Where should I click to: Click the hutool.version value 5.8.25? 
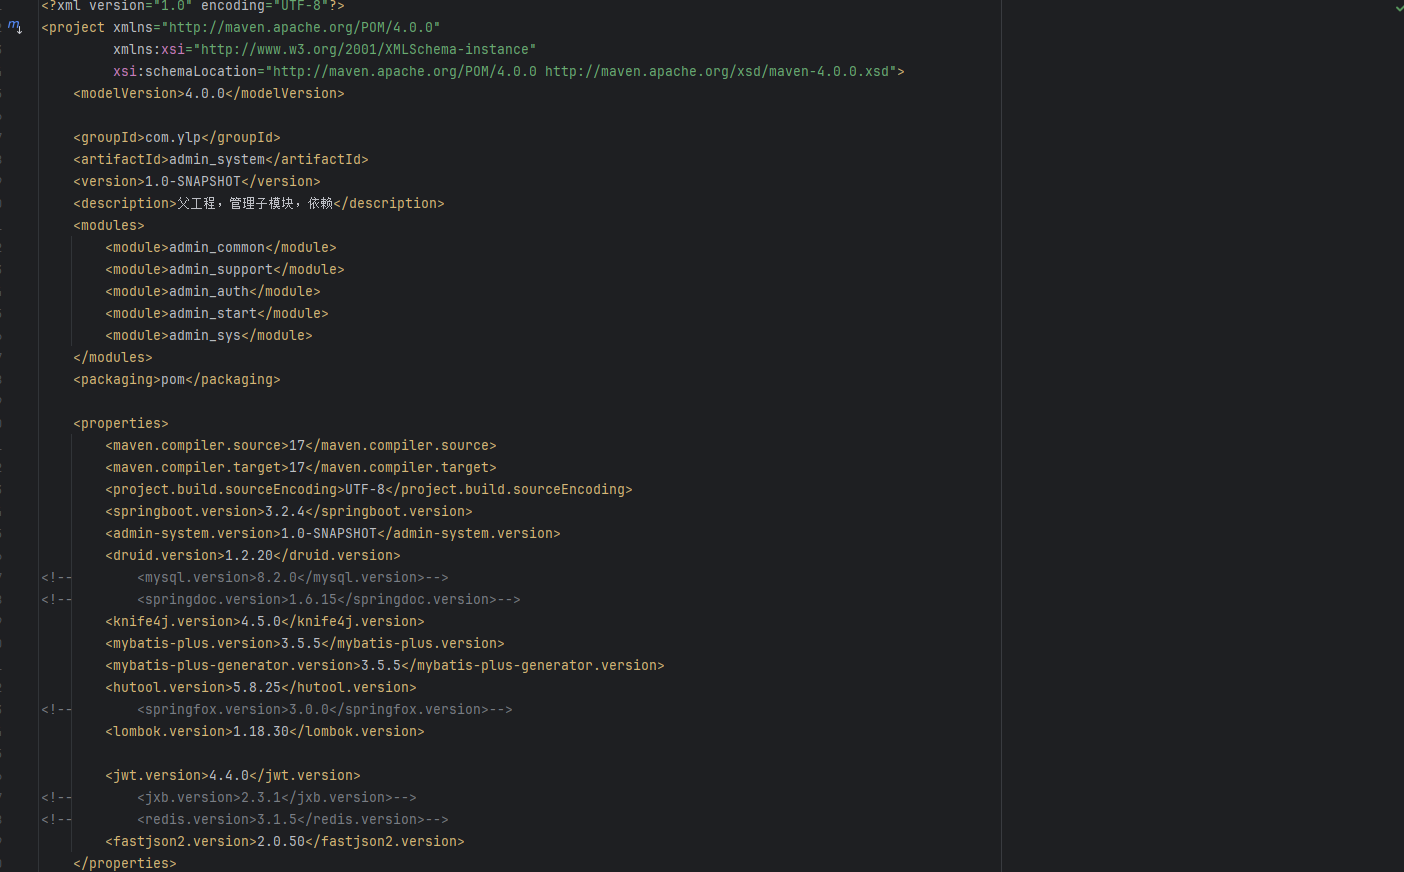(257, 687)
